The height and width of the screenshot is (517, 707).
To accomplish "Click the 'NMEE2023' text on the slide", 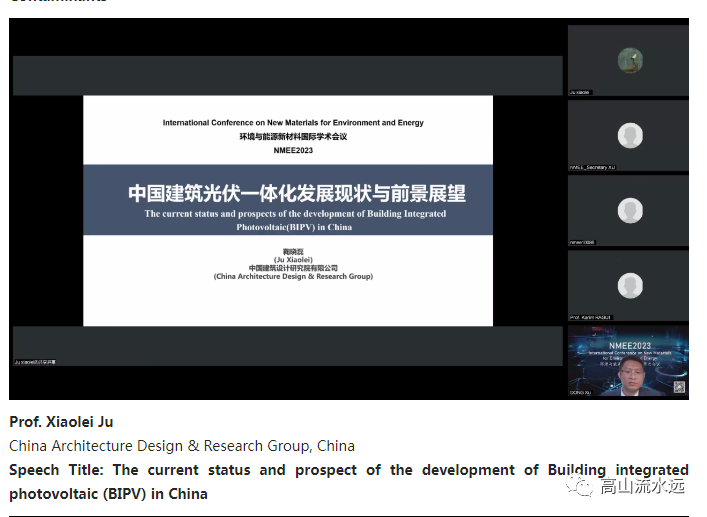I will click(293, 151).
